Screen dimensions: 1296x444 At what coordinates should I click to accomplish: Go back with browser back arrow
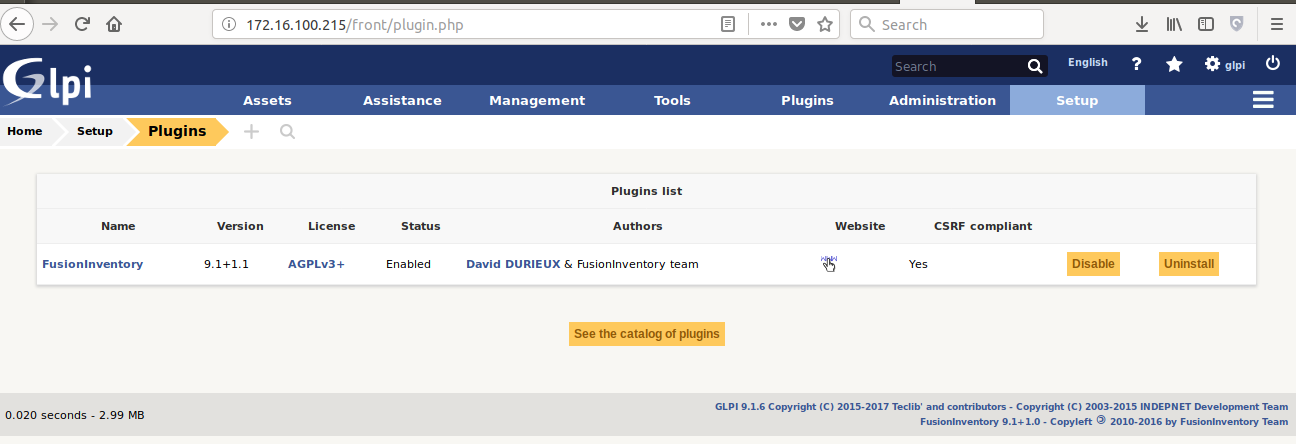point(17,24)
